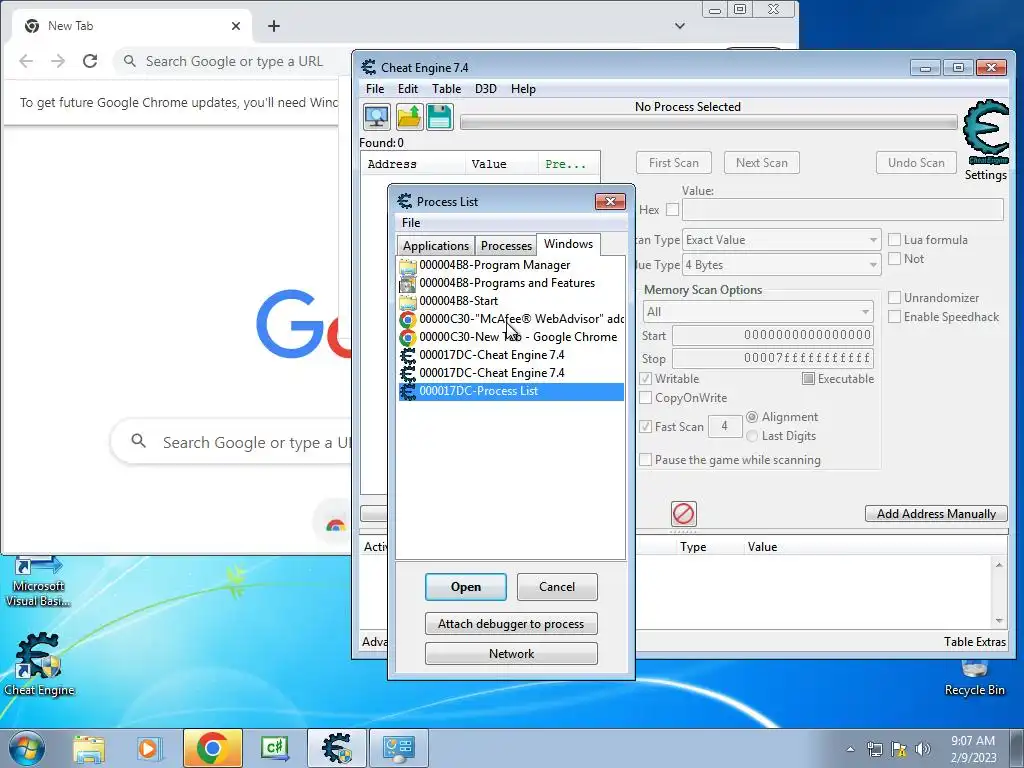
Task: Open the File menu in Cheat Engine
Action: [375, 89]
